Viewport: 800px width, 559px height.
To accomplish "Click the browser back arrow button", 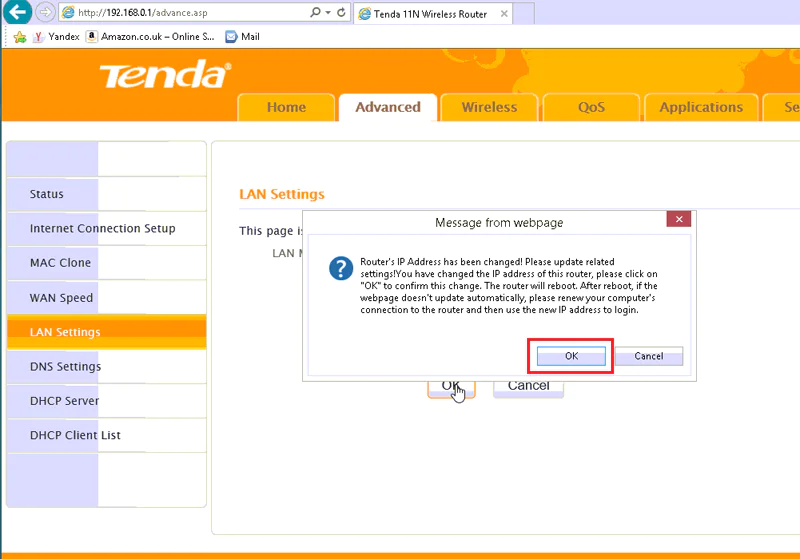I will [x=17, y=12].
